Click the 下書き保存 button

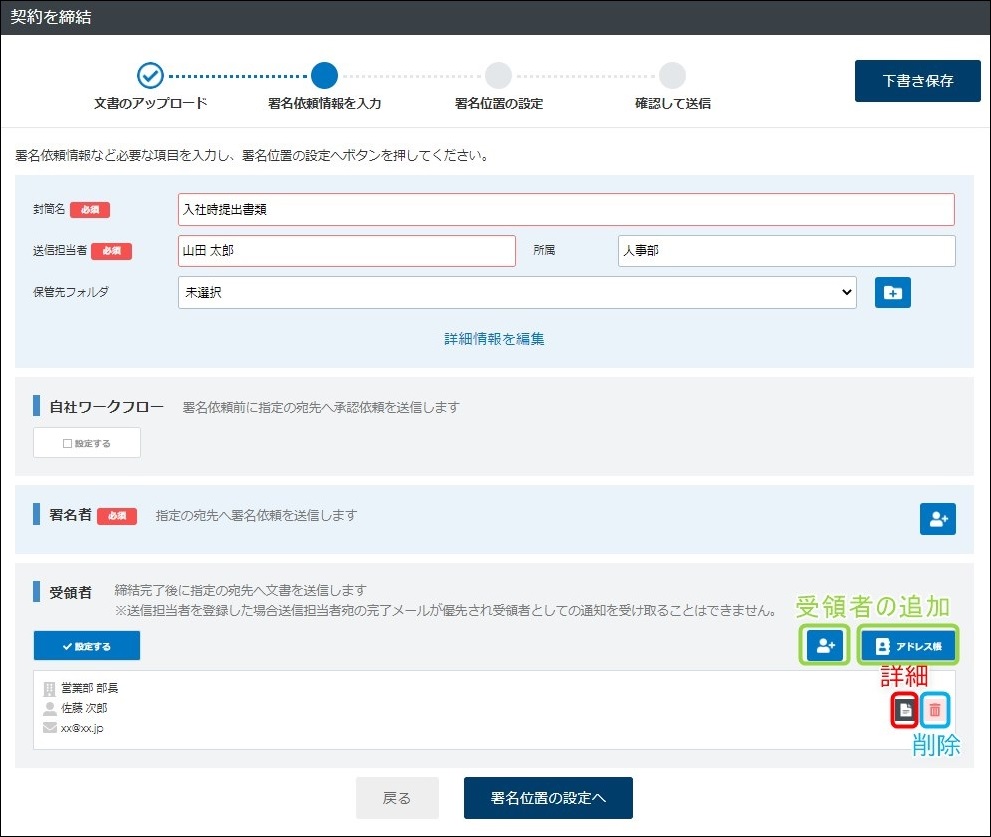point(918,81)
